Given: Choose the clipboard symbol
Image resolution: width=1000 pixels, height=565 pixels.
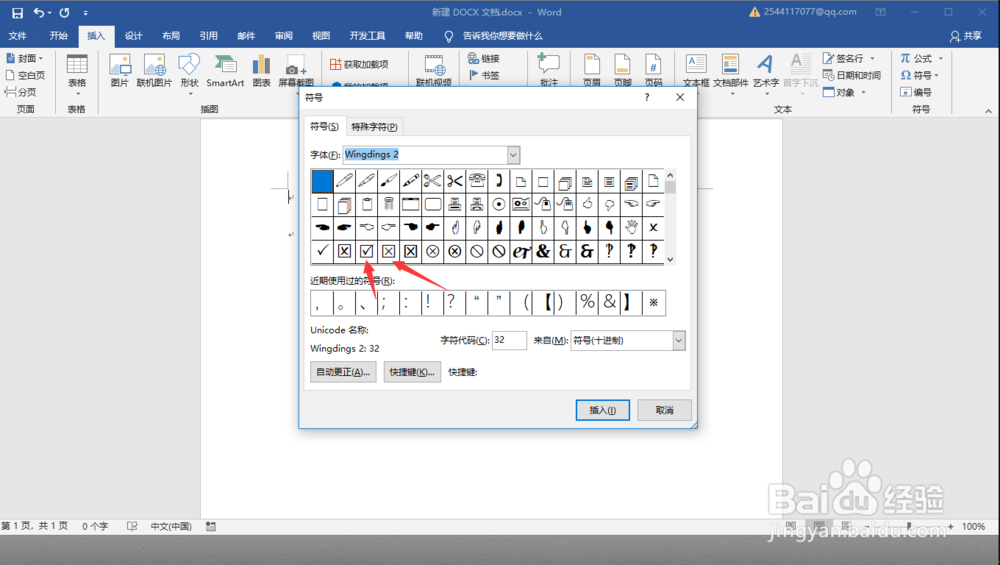Looking at the screenshot, I should (x=366, y=205).
